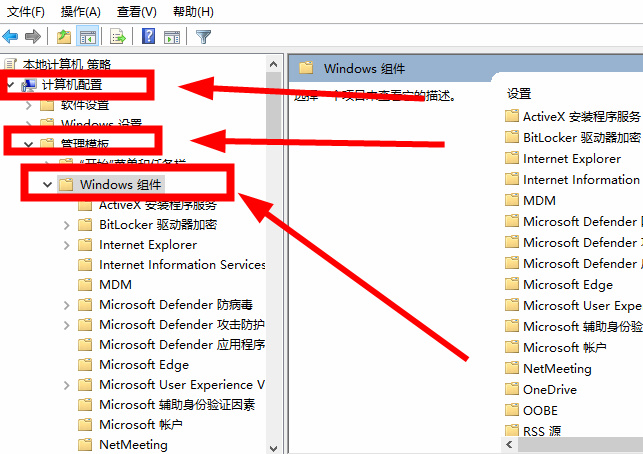Expand the 软件设置 node arrow

pyautogui.click(x=28, y=105)
